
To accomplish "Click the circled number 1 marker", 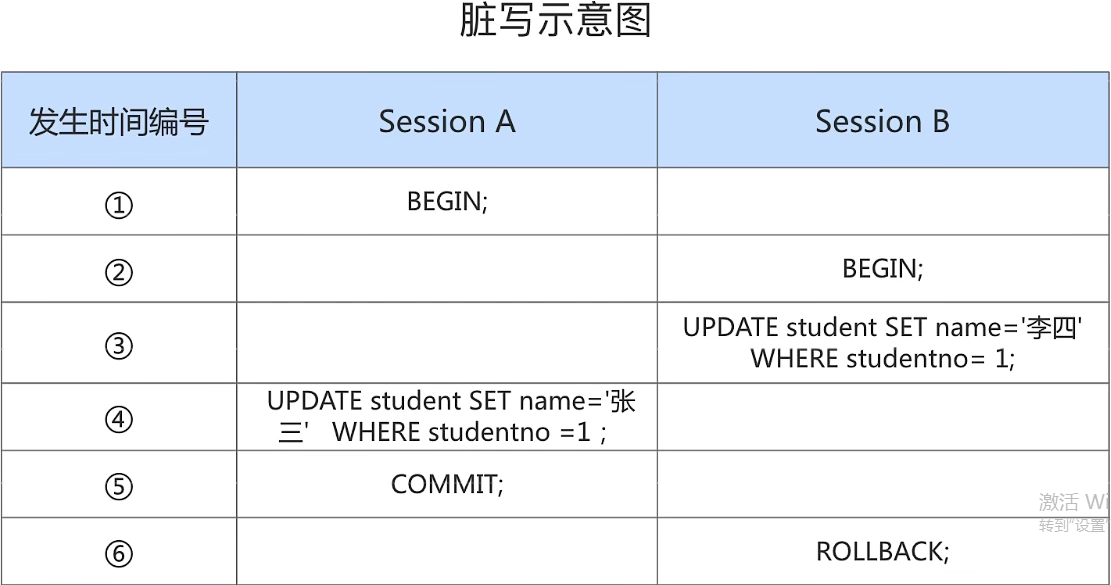I will point(119,205).
